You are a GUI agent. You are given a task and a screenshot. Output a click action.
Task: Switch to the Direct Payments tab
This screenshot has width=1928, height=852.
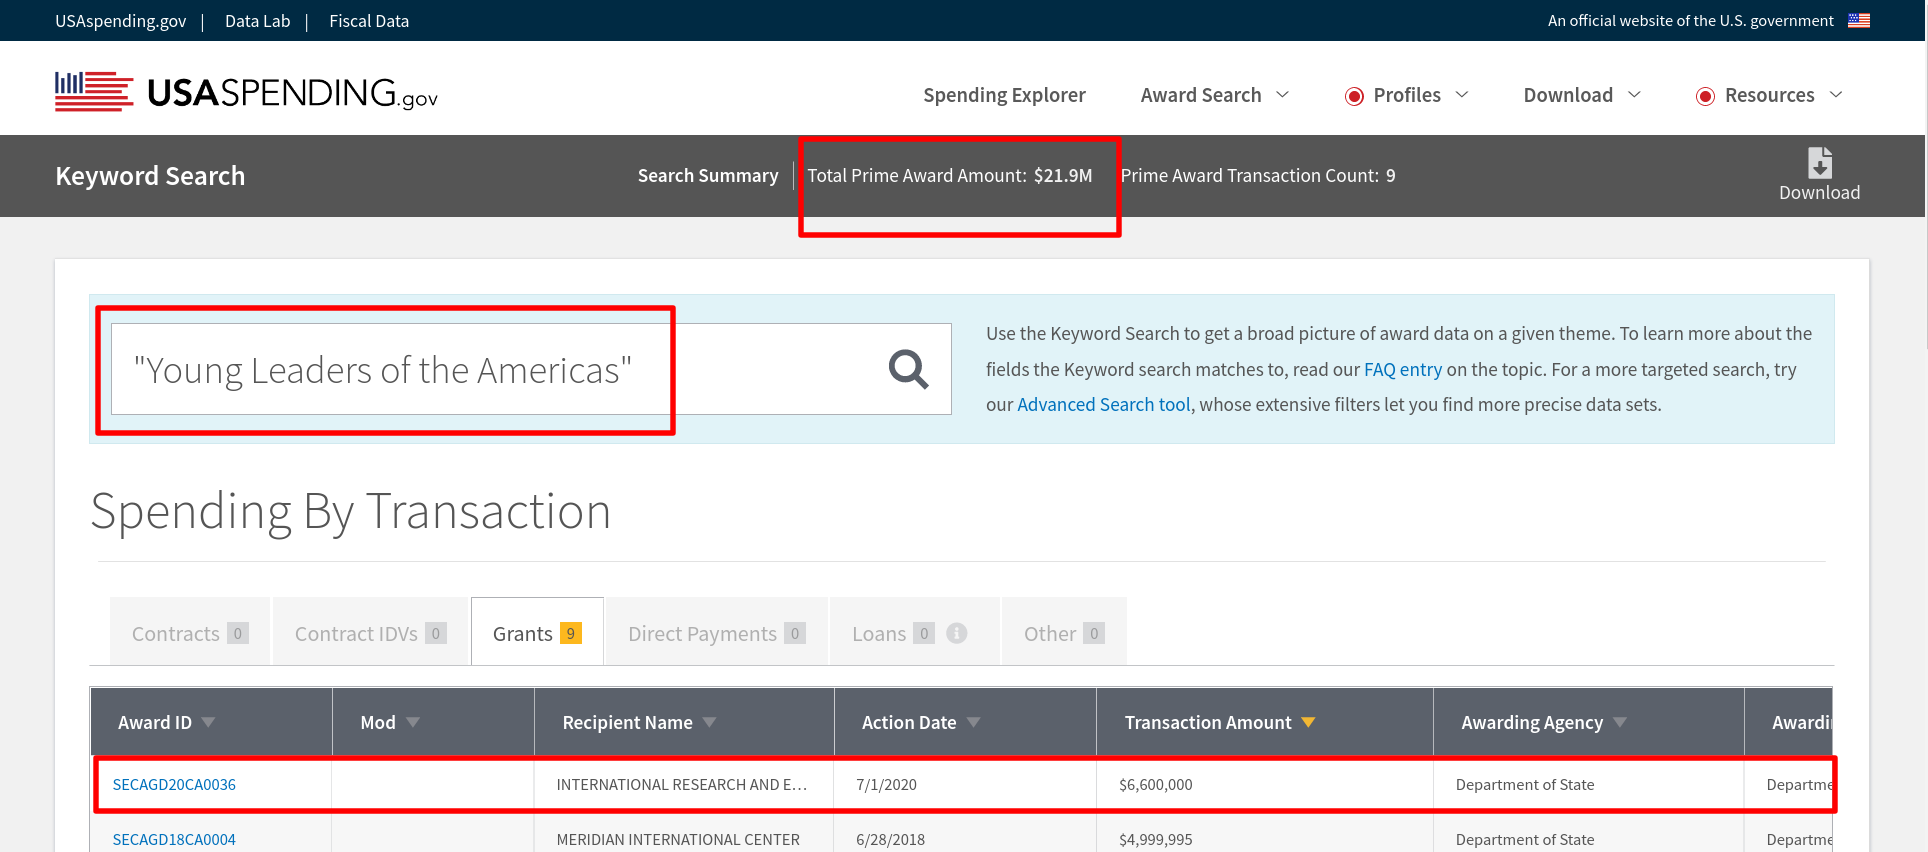(x=717, y=632)
